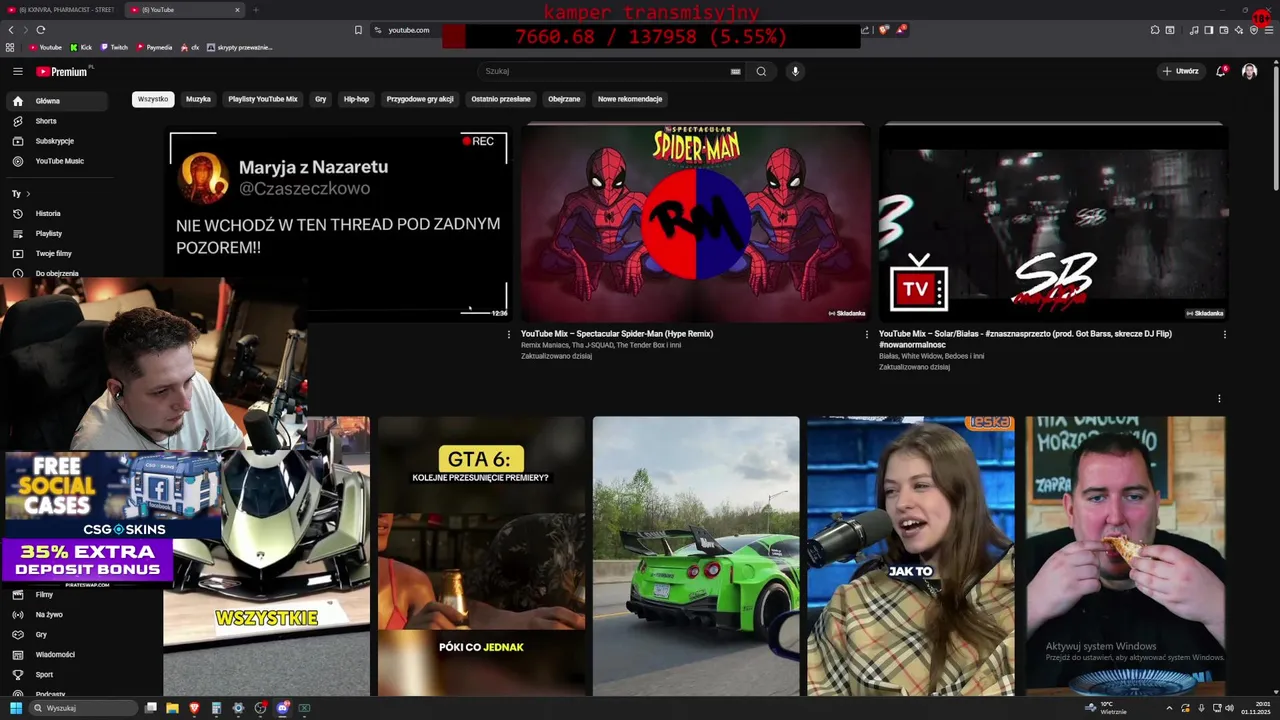The image size is (1280, 720).
Task: Open the Kick bookmark
Action: [81, 47]
